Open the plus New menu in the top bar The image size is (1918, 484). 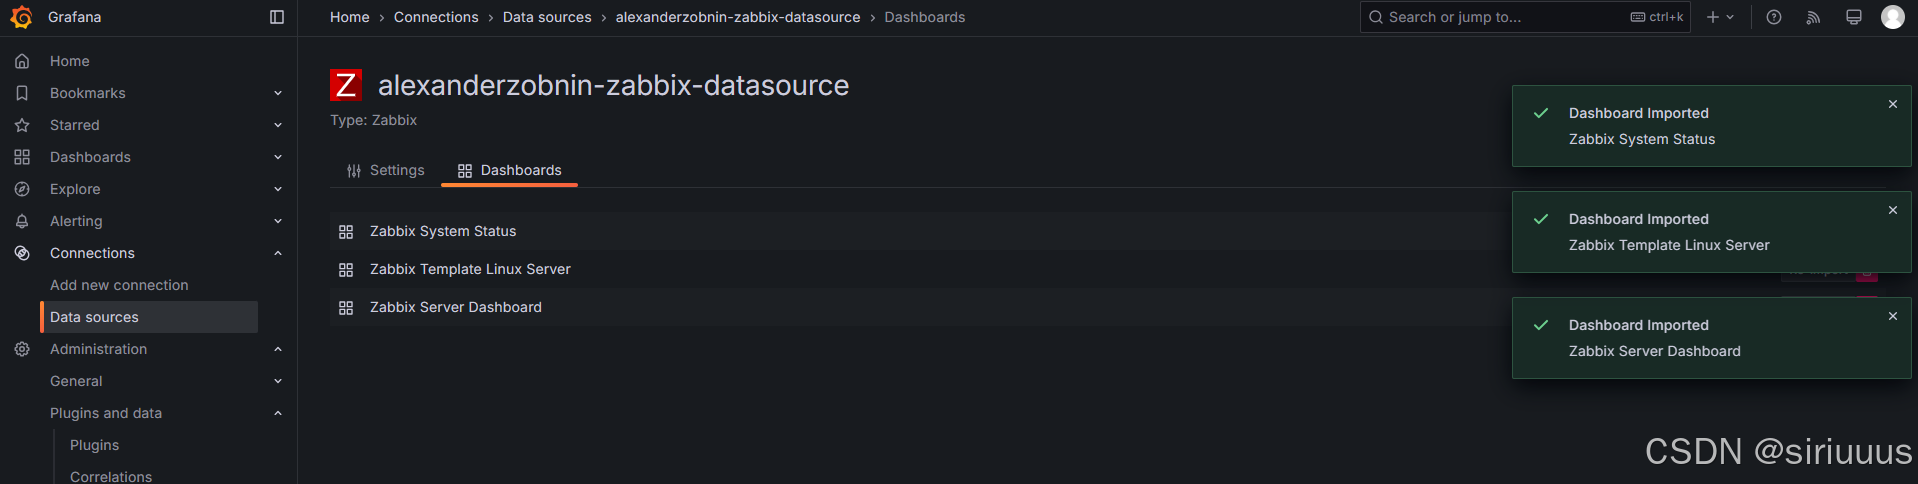click(x=1720, y=17)
